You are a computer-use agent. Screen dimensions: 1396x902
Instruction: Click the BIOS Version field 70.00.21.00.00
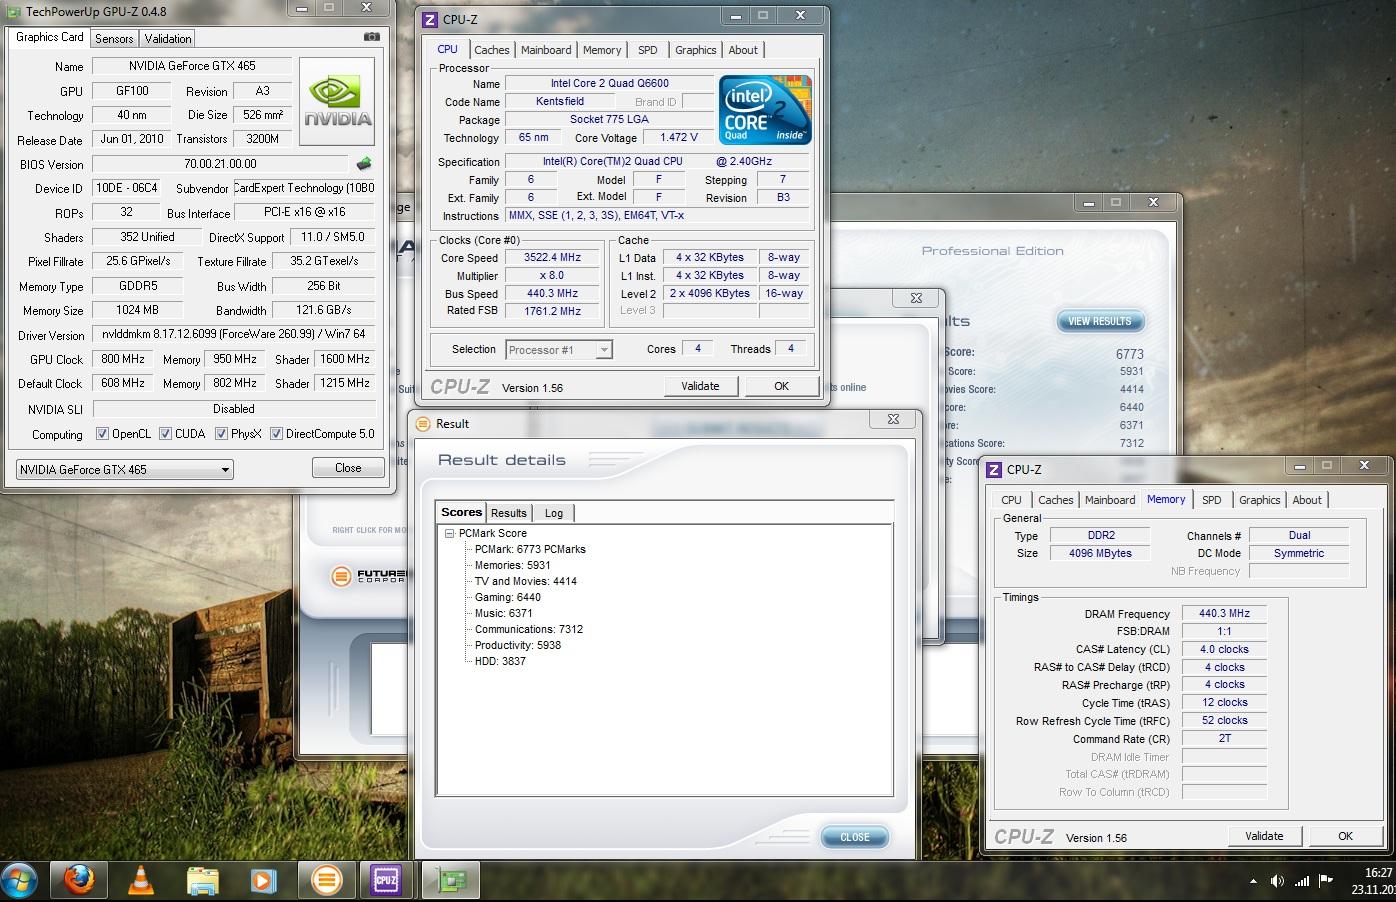point(220,164)
